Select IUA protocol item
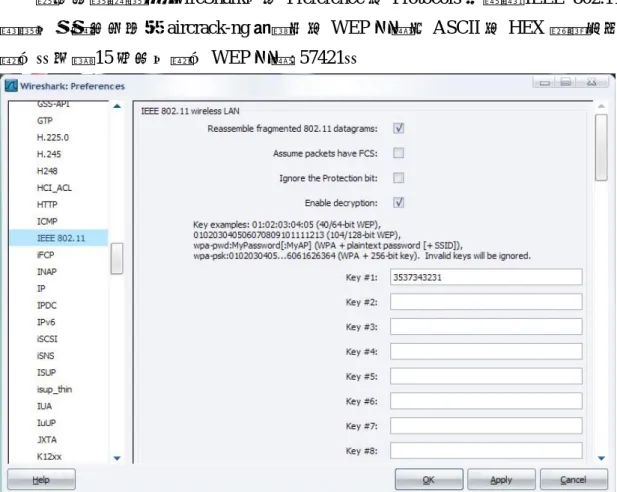 coord(44,406)
